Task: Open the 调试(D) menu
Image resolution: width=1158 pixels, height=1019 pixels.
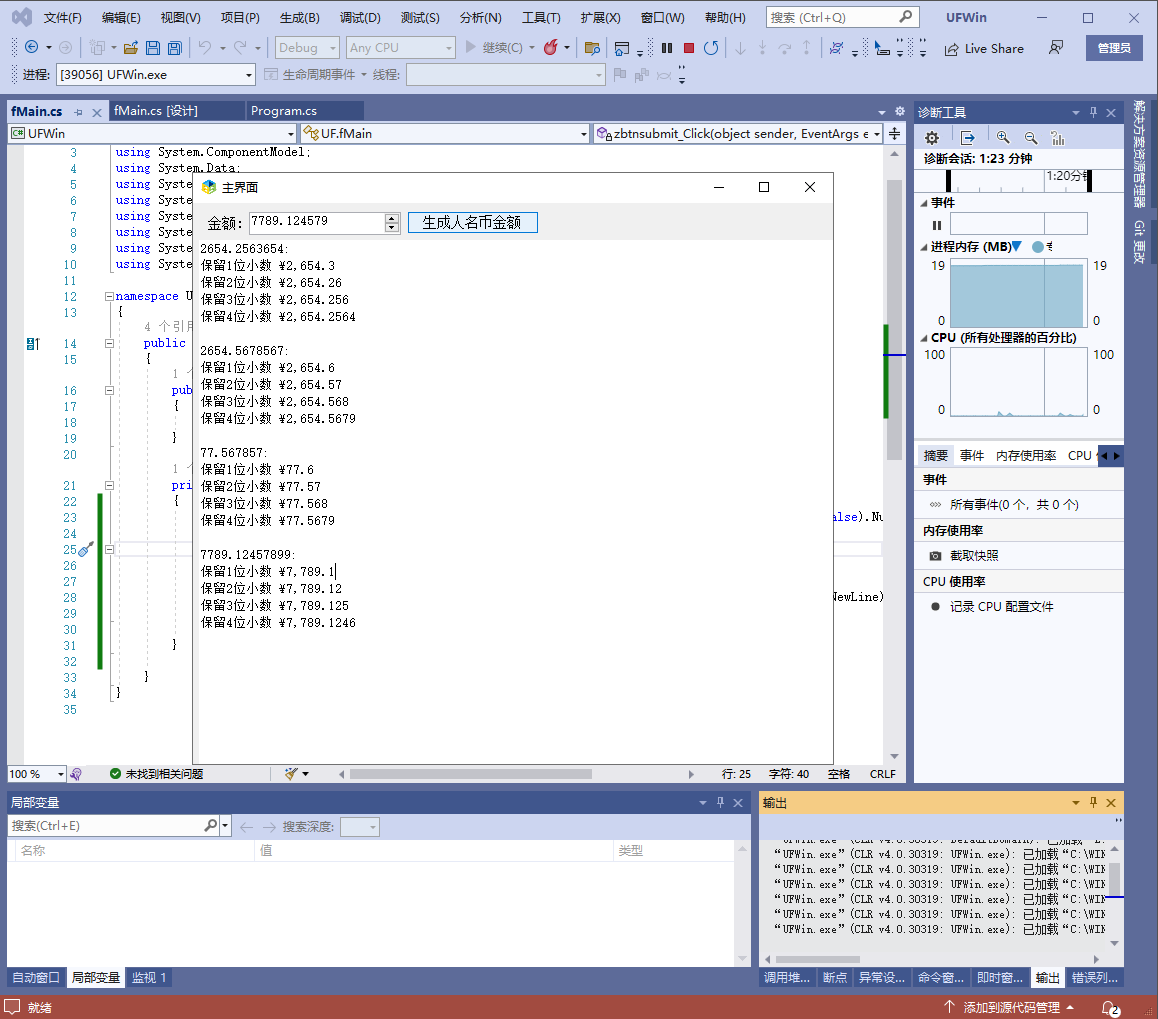Action: [x=360, y=18]
